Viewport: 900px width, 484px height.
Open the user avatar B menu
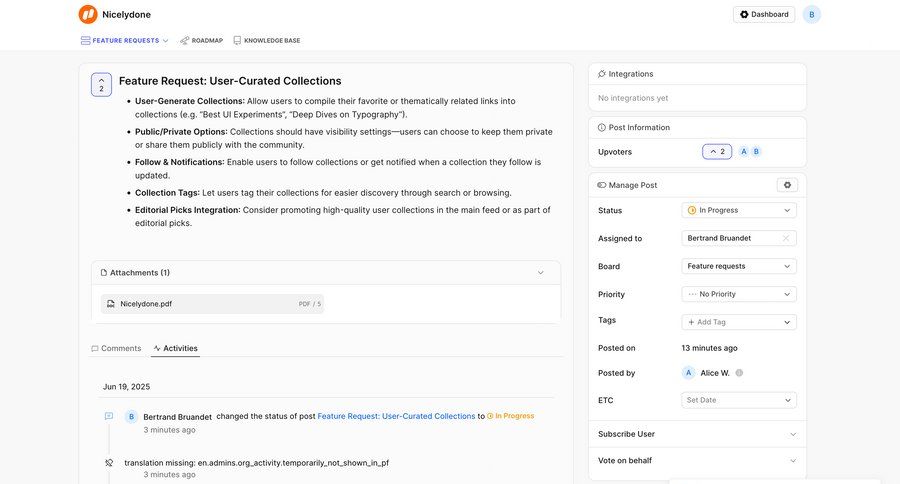point(812,14)
